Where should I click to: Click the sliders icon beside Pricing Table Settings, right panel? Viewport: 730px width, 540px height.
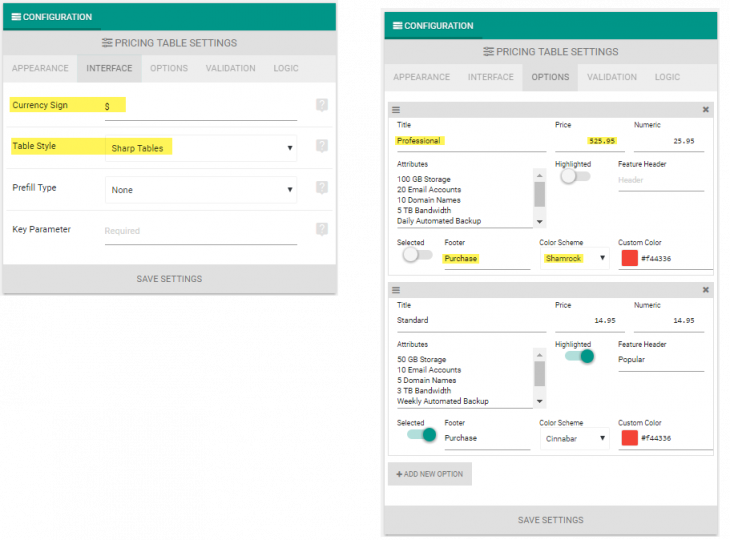[488, 52]
